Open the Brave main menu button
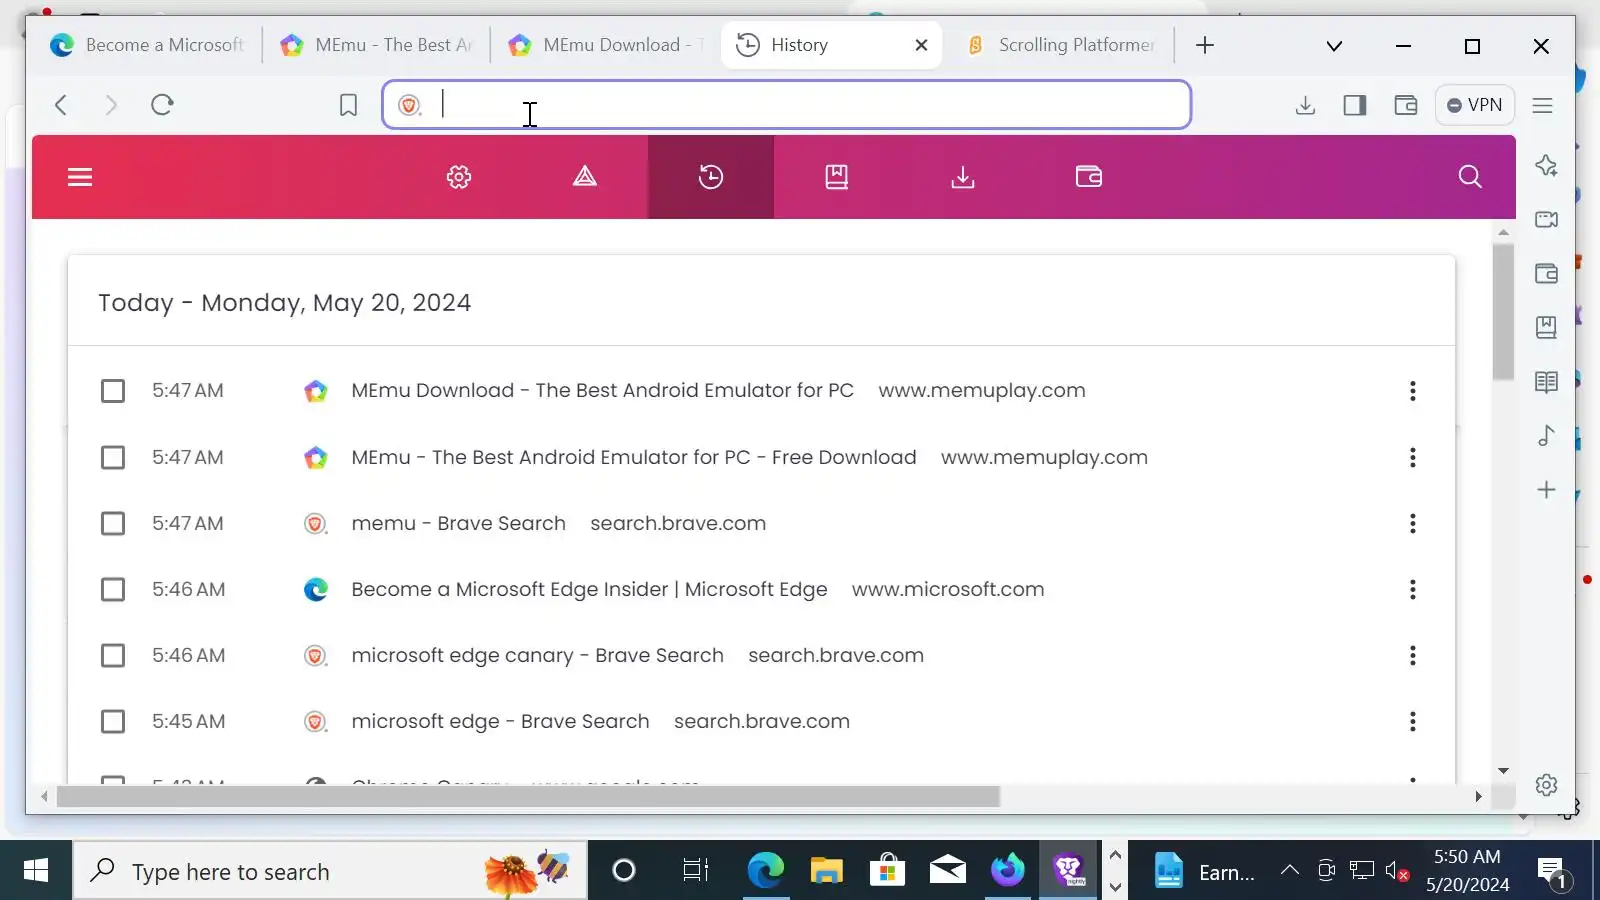 pos(1543,105)
